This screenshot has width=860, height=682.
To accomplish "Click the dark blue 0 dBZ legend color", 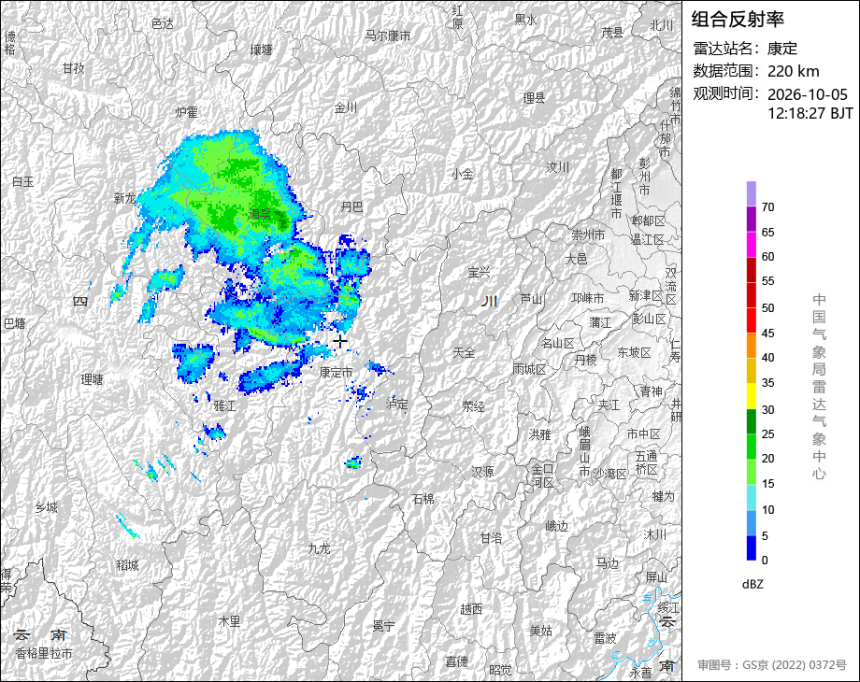I will pos(751,548).
